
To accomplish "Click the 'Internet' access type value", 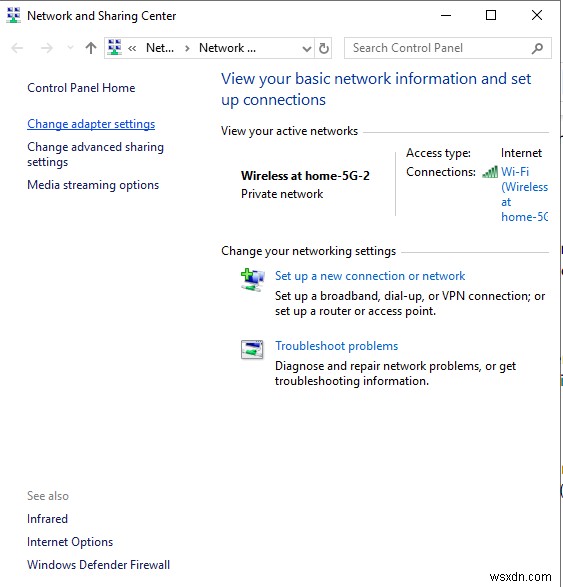I will coord(521,153).
